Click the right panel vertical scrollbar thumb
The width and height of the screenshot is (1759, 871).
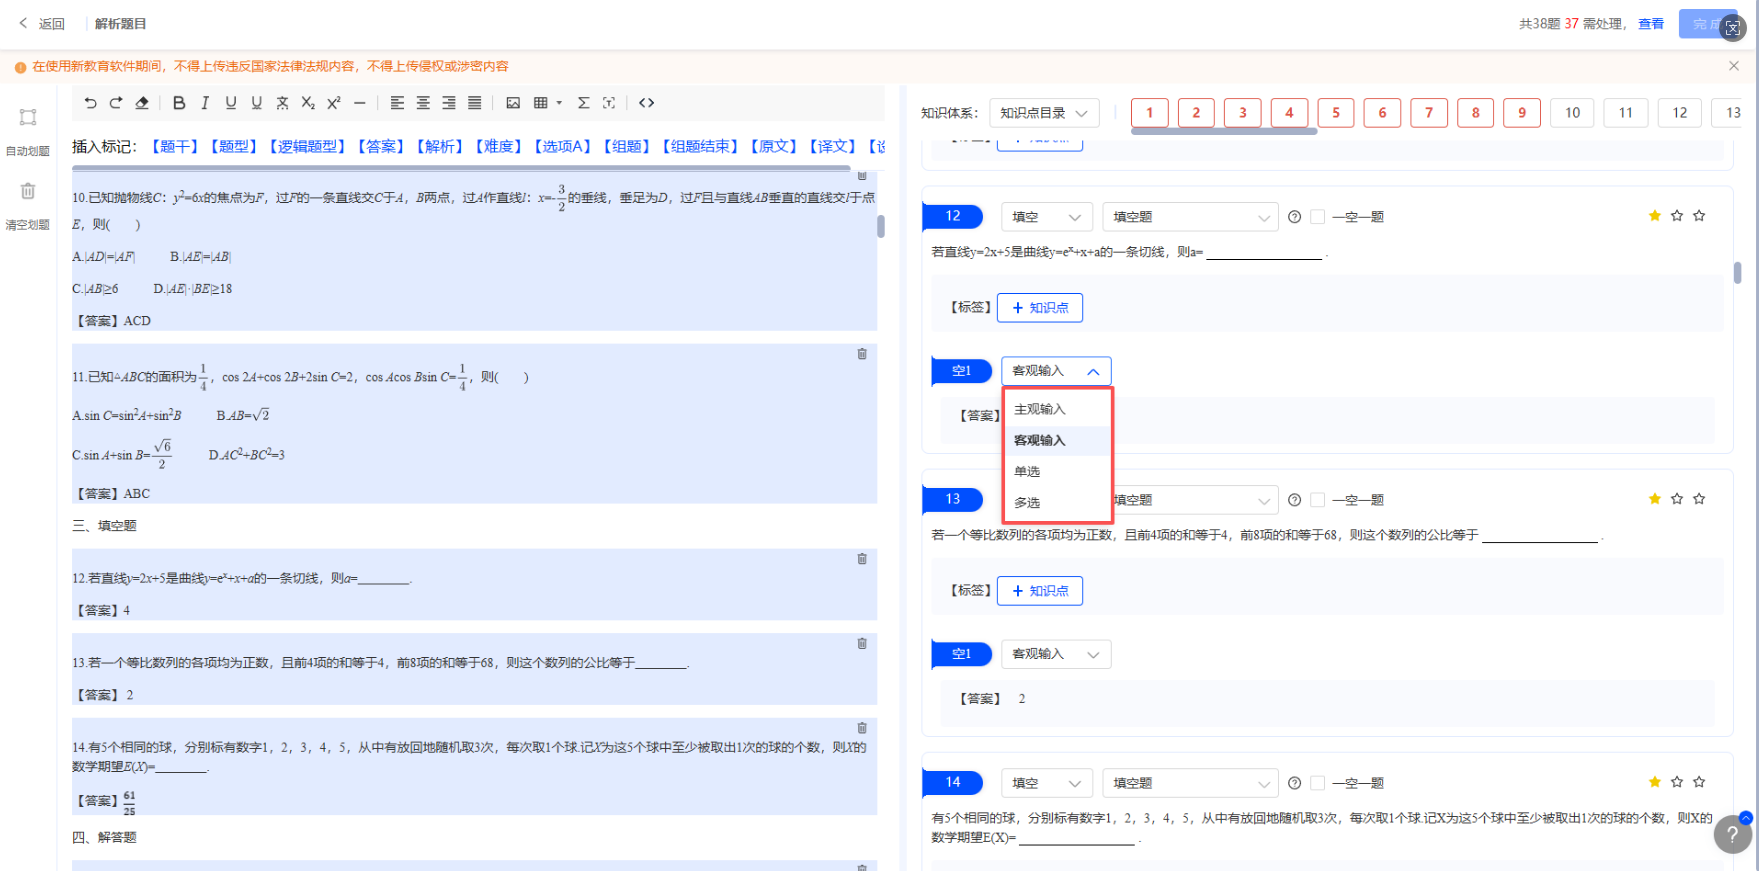click(x=1738, y=272)
